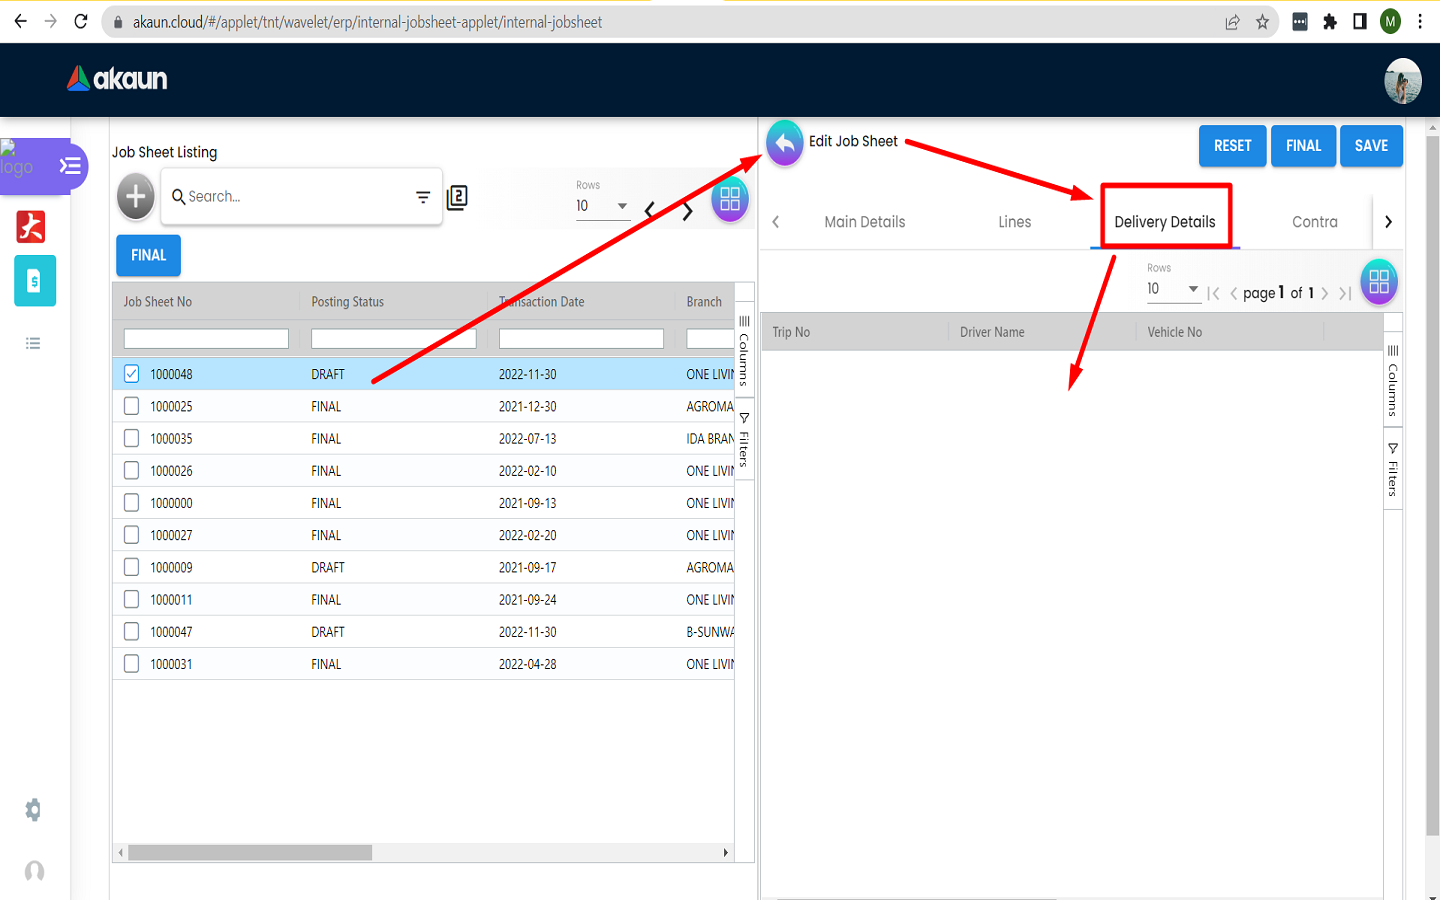This screenshot has height=900, width=1440.
Task: Expand the Columns side panel in listing grid
Action: point(744,350)
